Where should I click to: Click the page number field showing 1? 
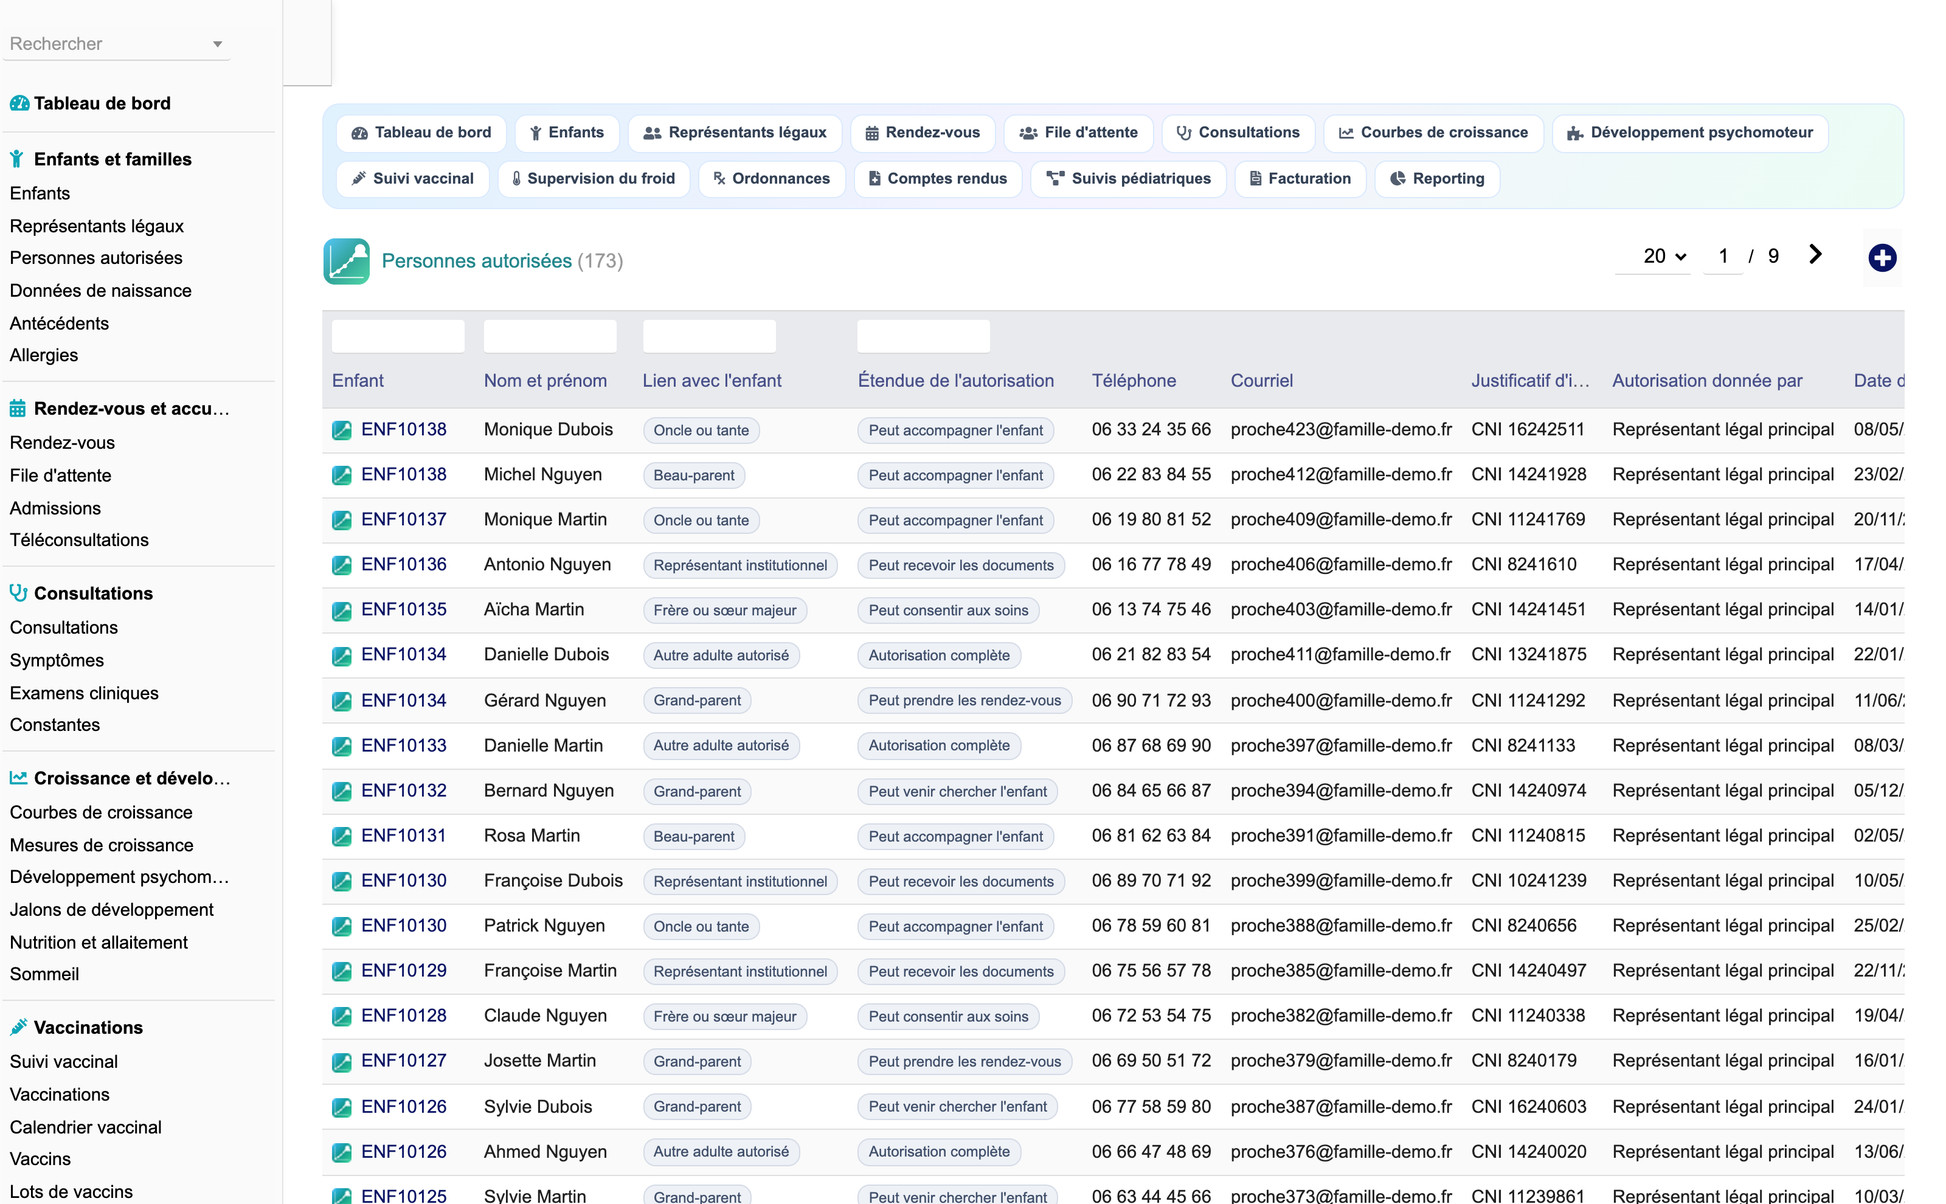(1723, 257)
